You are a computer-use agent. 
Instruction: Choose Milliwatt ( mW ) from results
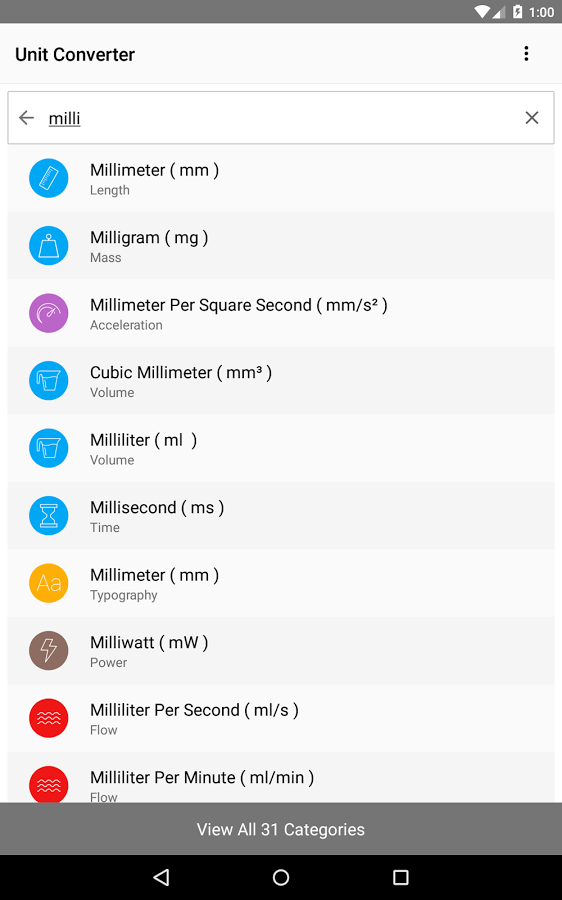click(281, 650)
